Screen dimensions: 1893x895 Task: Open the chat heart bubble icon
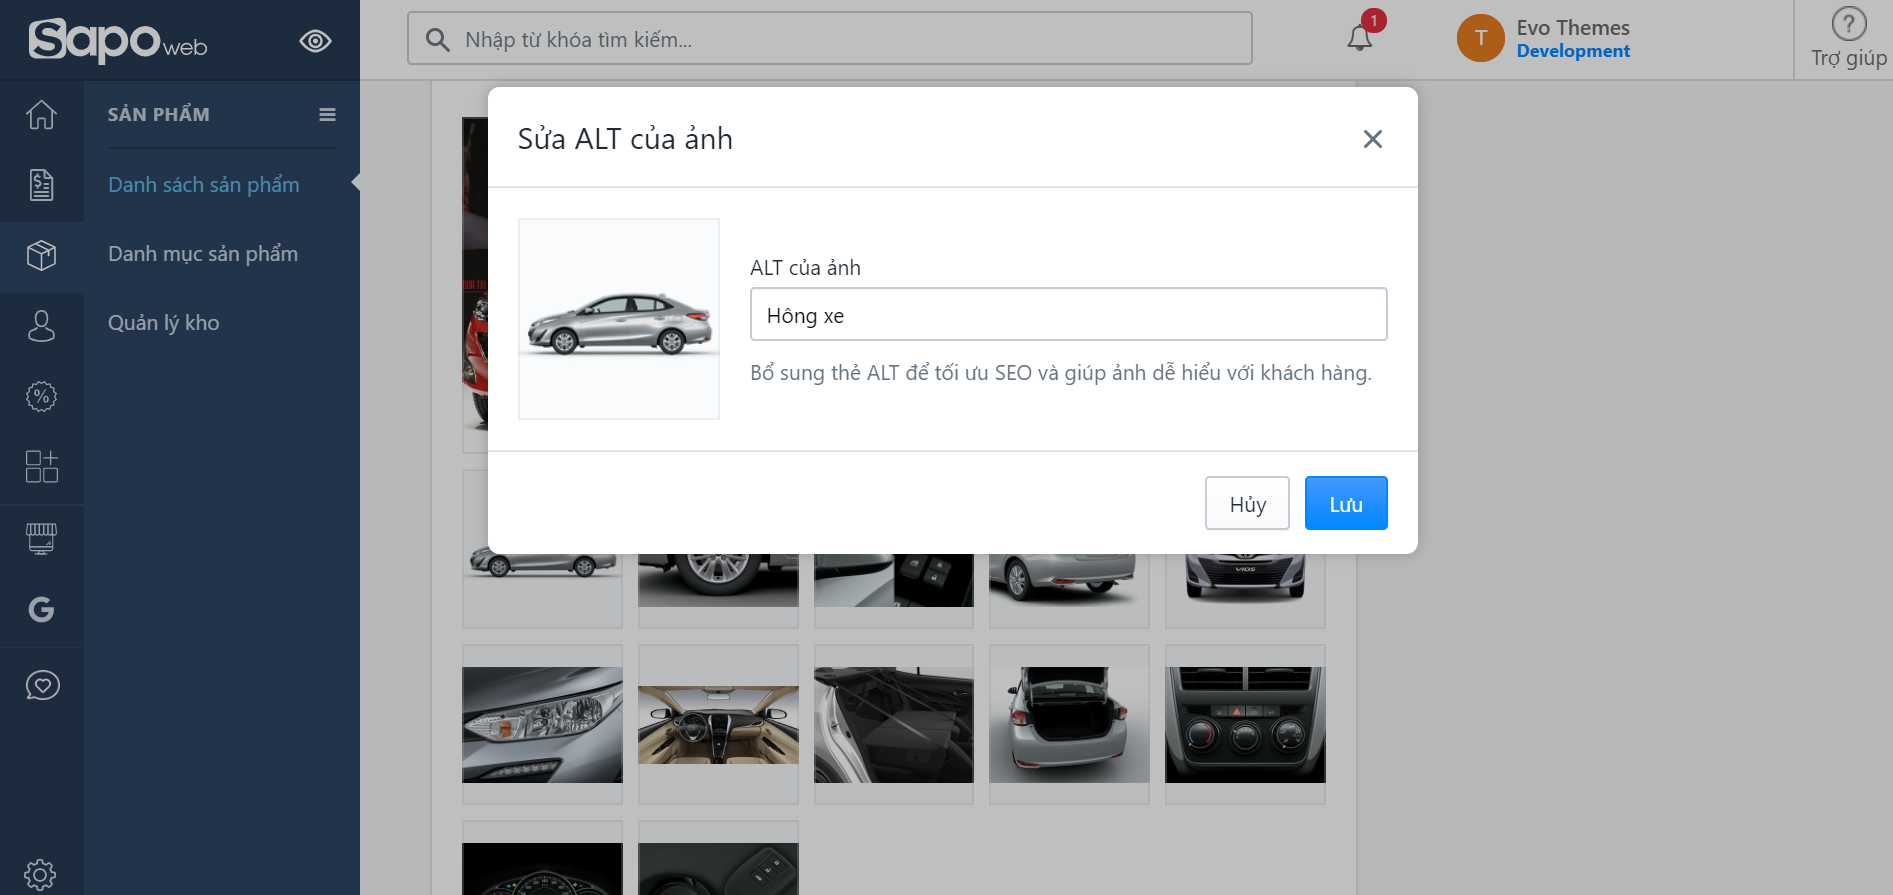click(x=42, y=686)
